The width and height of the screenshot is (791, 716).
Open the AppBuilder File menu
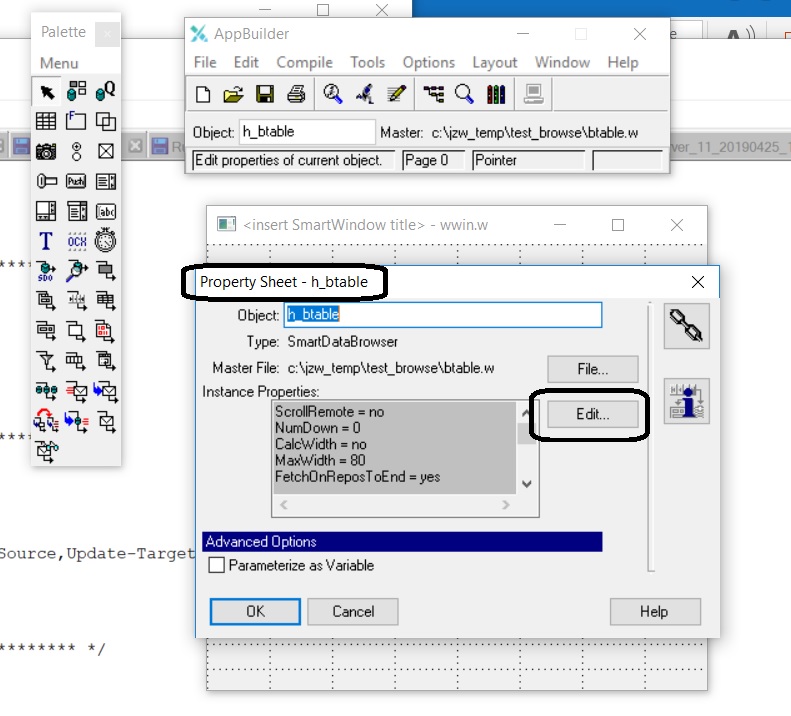[205, 62]
